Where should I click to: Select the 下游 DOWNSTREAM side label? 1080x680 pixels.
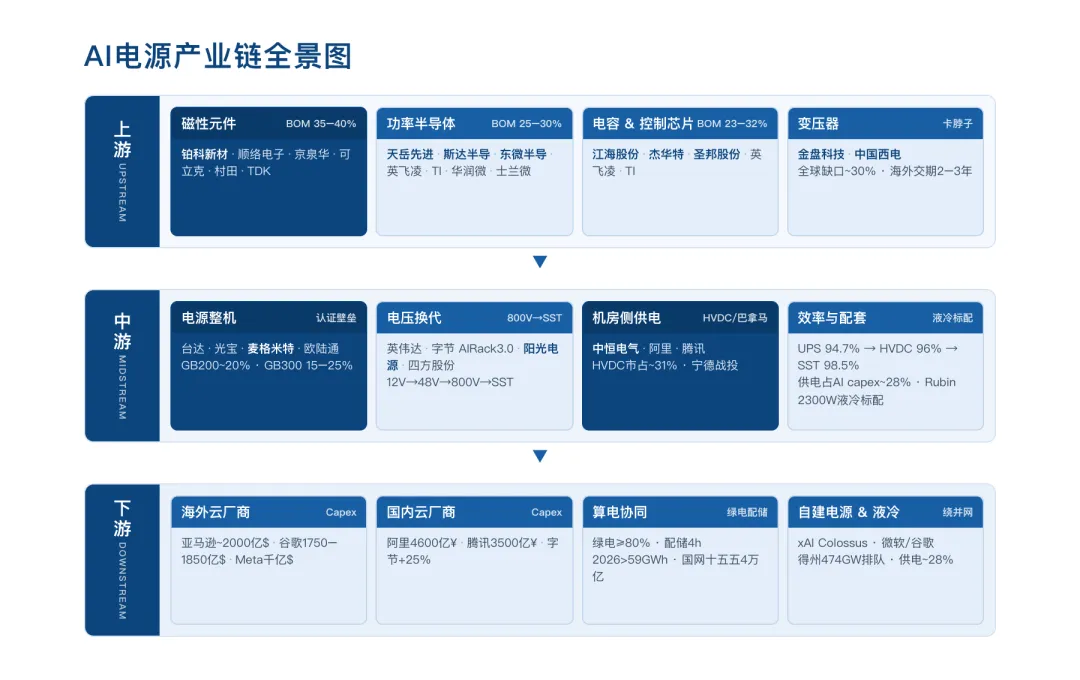coord(122,559)
